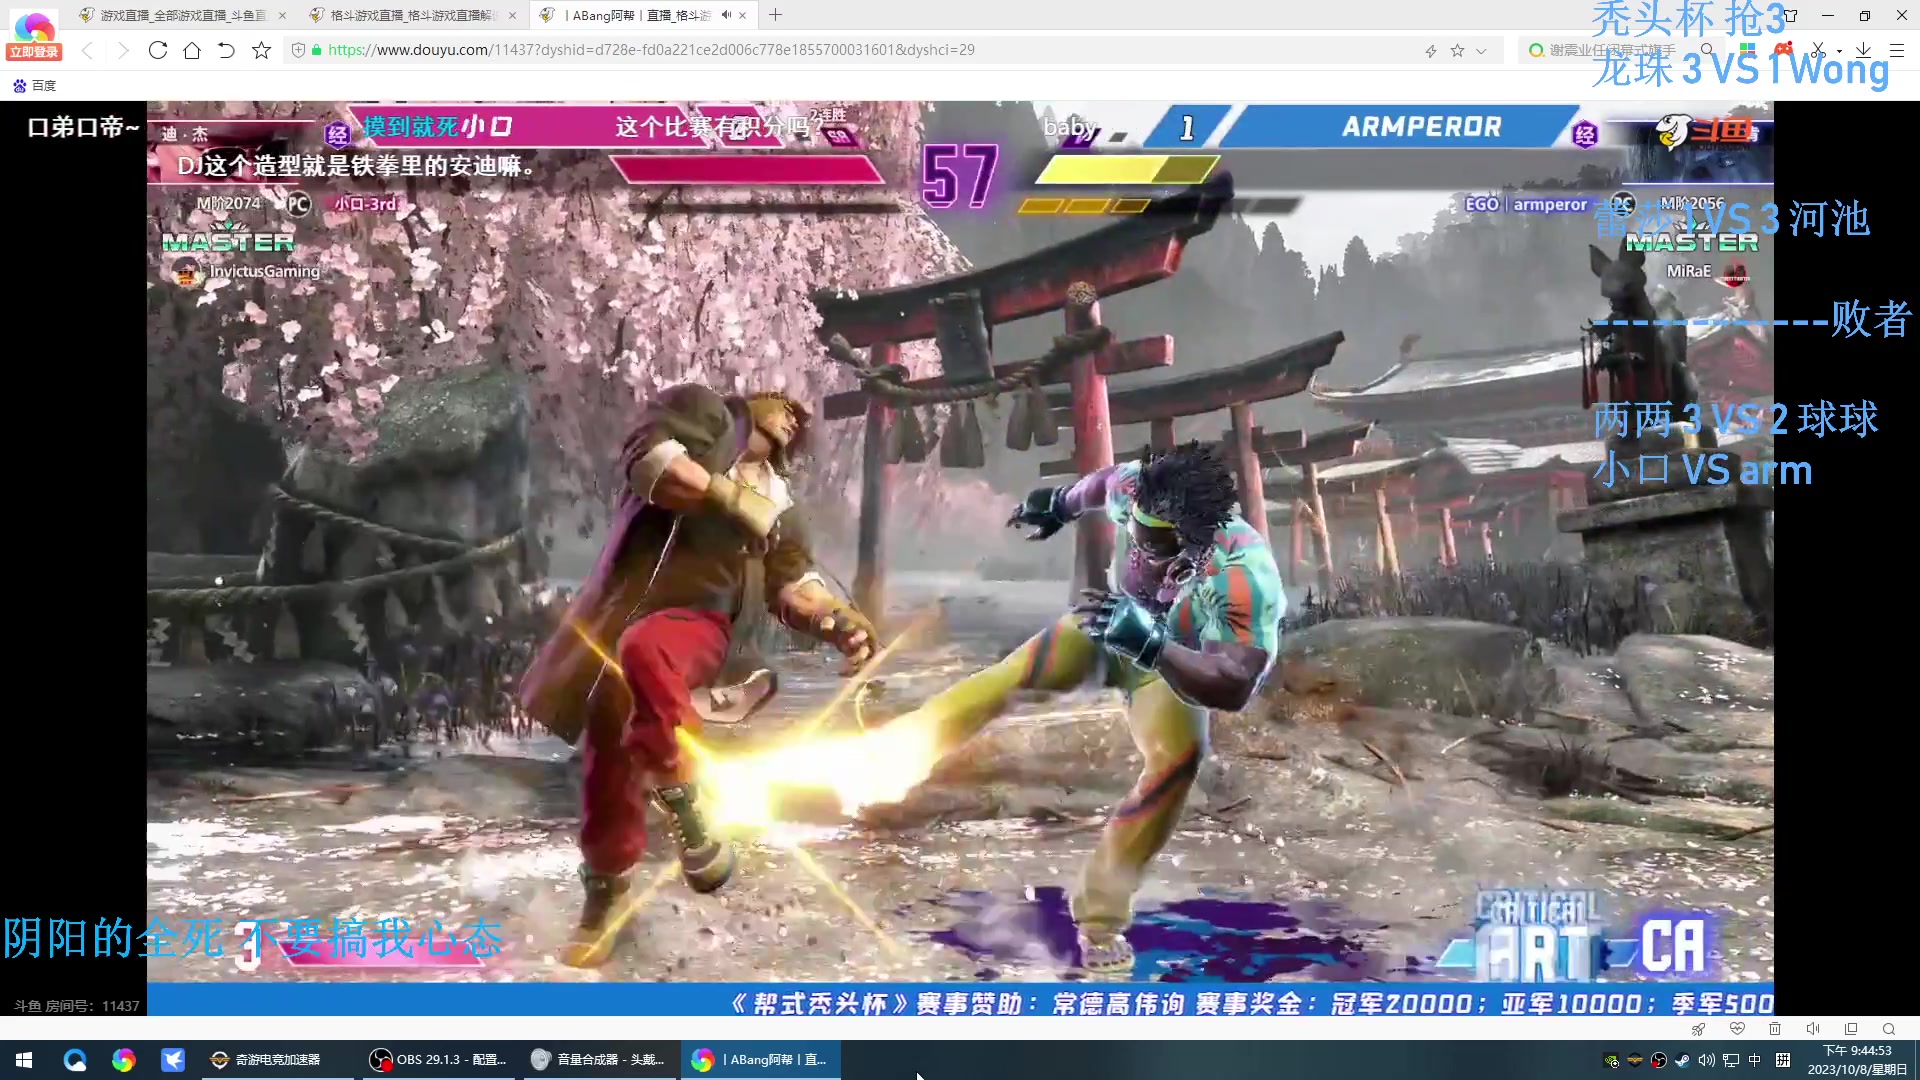
Task: Switch to ABang阿帮 browser taskbar window
Action: click(761, 1060)
